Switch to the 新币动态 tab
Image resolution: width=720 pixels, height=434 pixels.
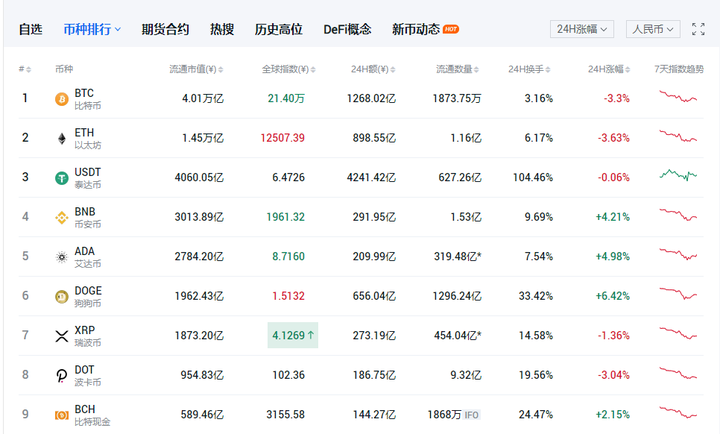[x=416, y=29]
